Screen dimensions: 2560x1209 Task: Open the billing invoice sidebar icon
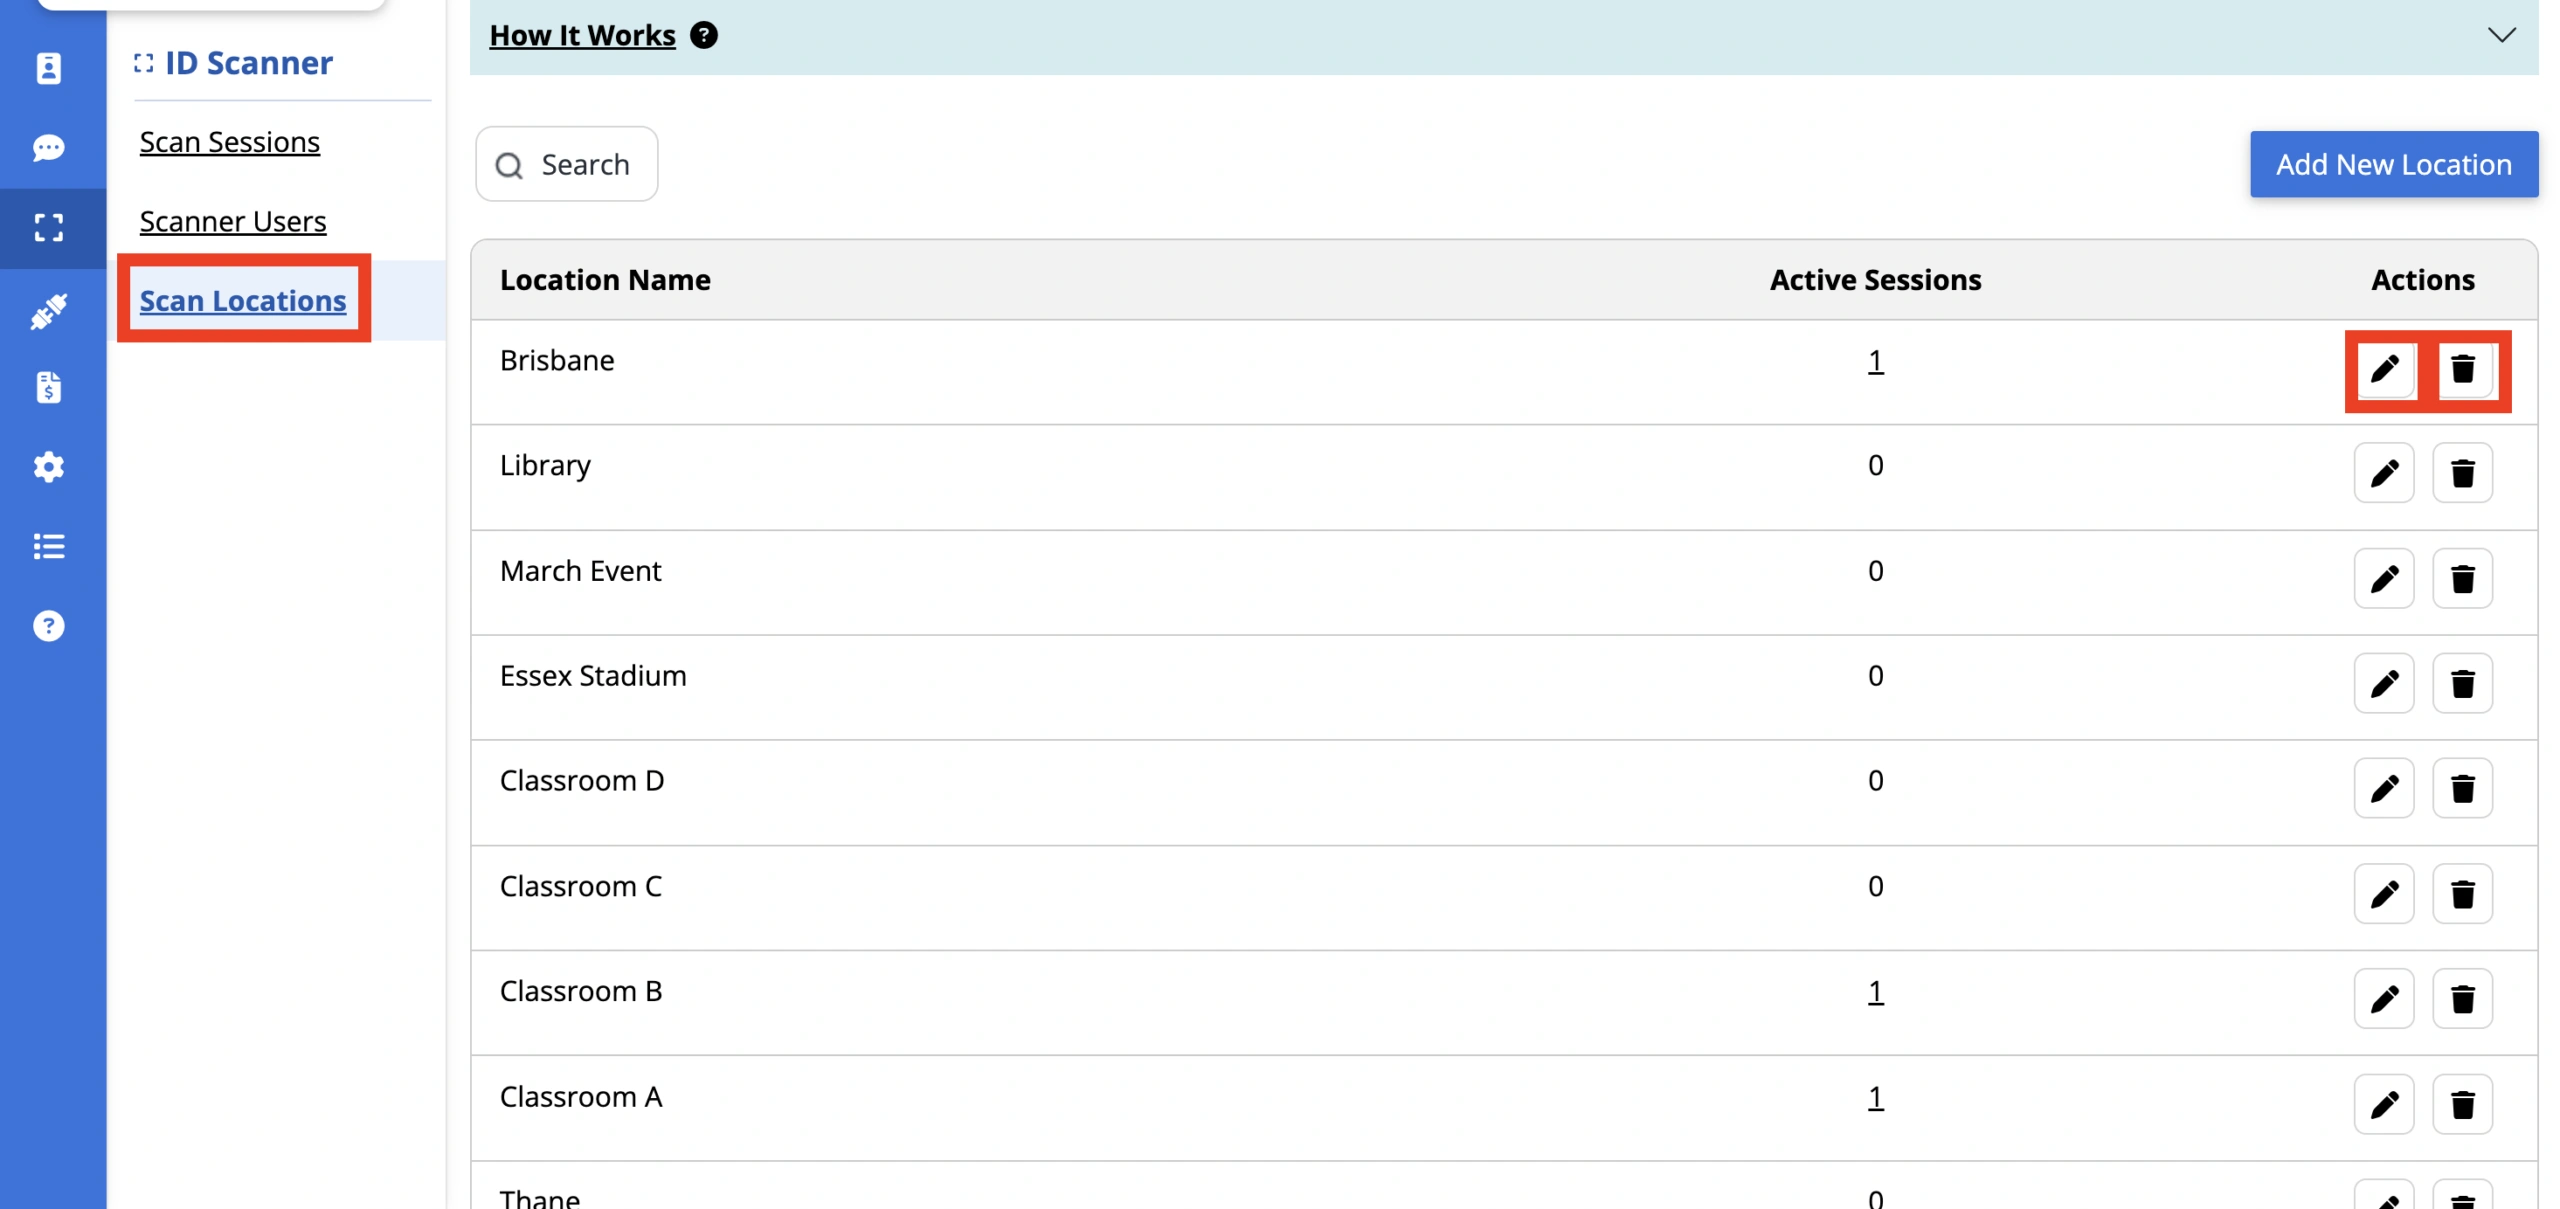tap(48, 387)
